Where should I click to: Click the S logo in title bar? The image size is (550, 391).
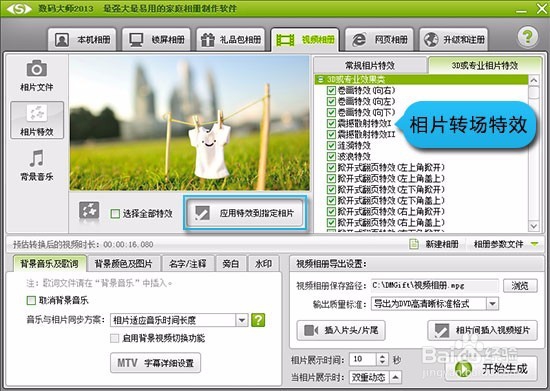pos(19,9)
